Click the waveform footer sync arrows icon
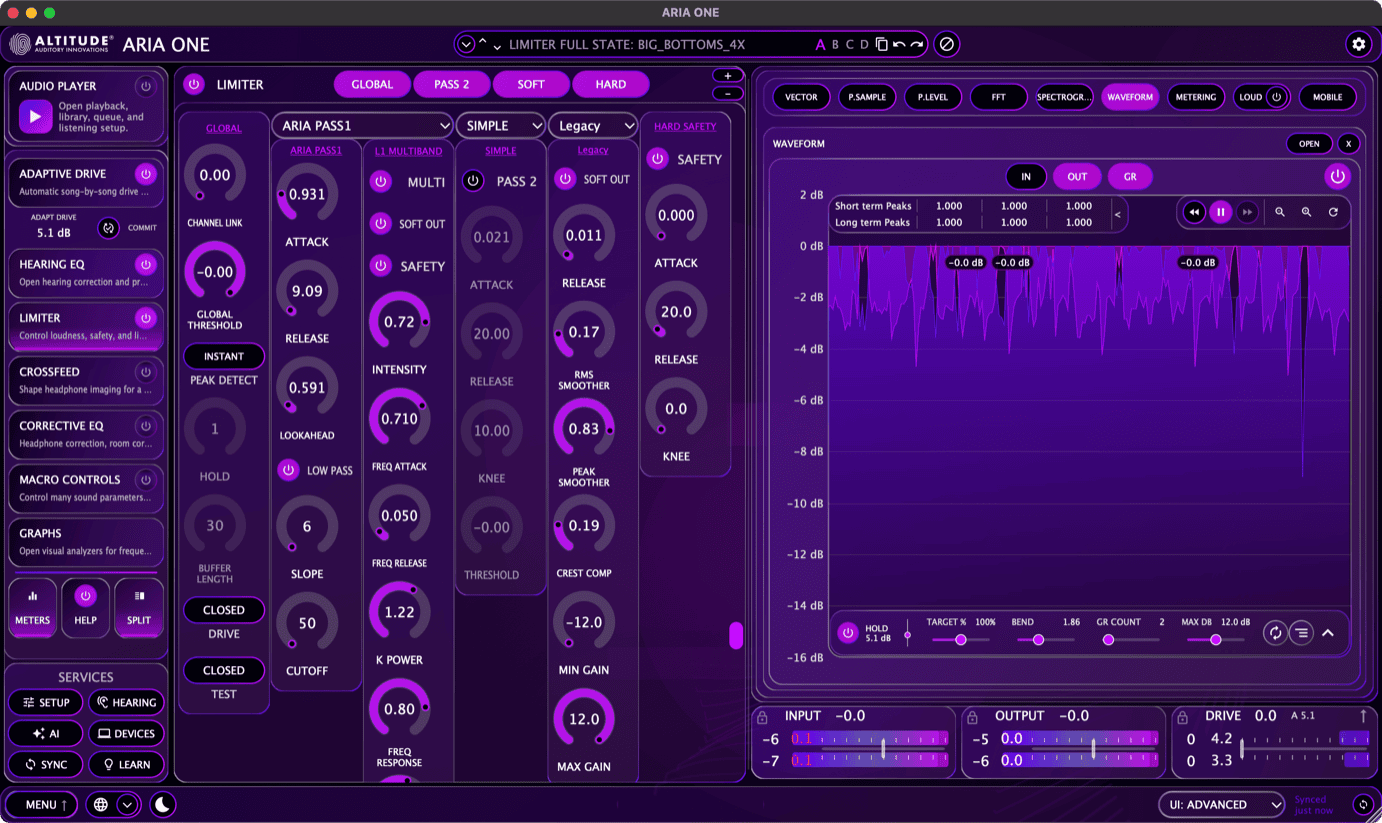 click(x=1274, y=633)
